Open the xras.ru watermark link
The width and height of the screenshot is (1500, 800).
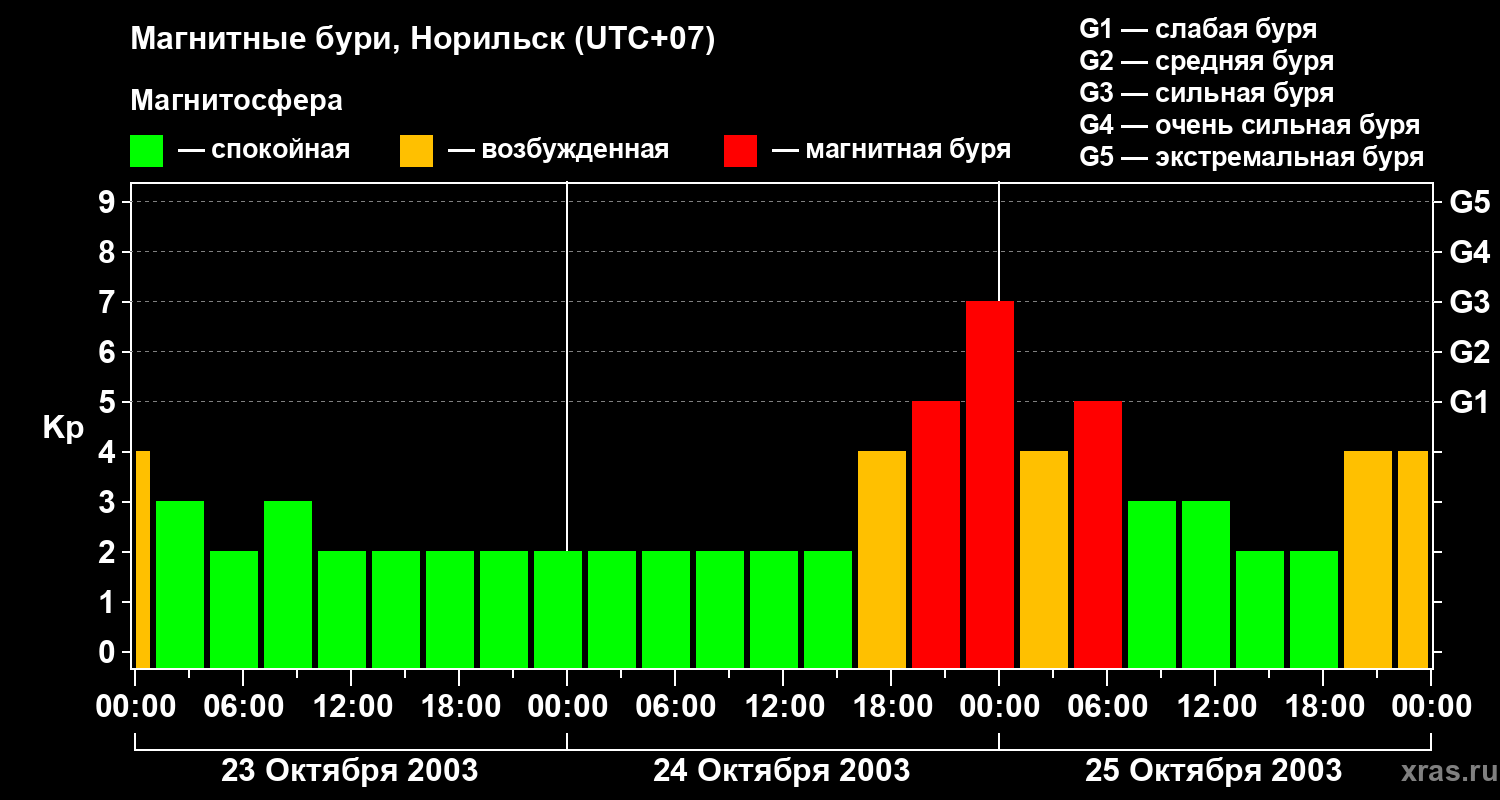(1444, 771)
